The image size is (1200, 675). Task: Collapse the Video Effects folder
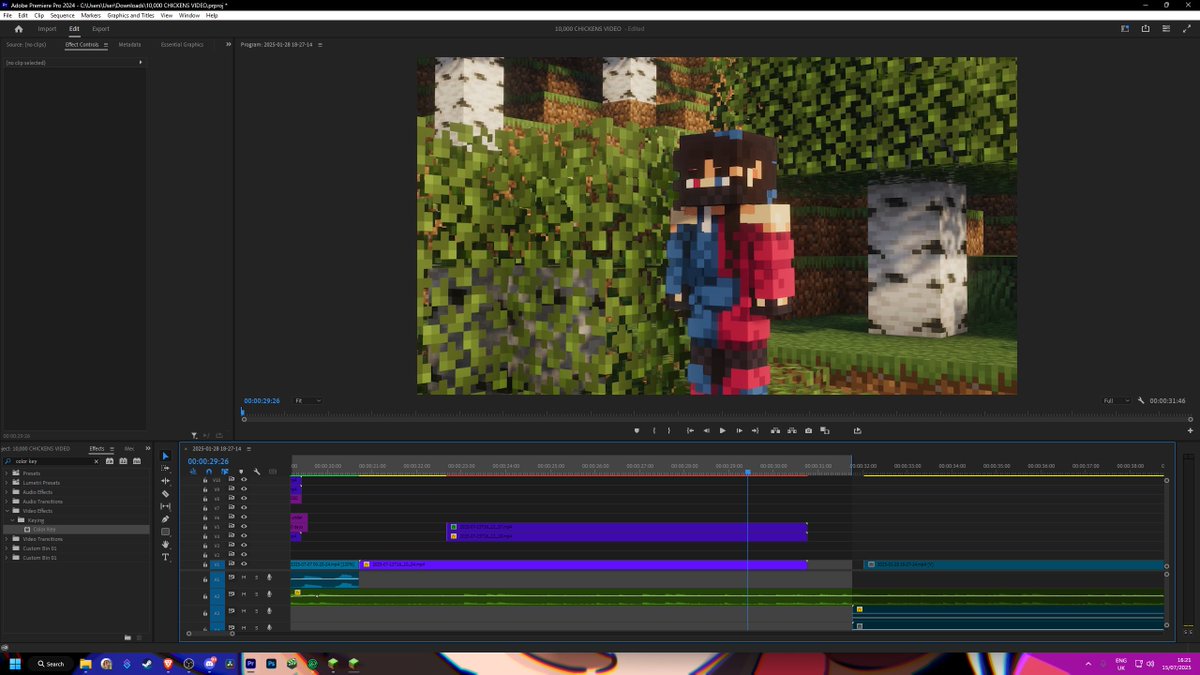[x=6, y=511]
